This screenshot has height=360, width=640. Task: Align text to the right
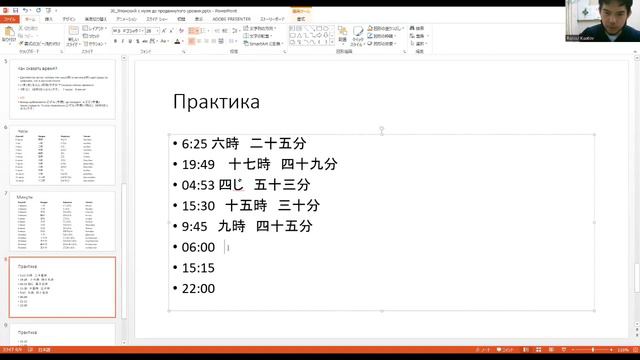[207, 41]
